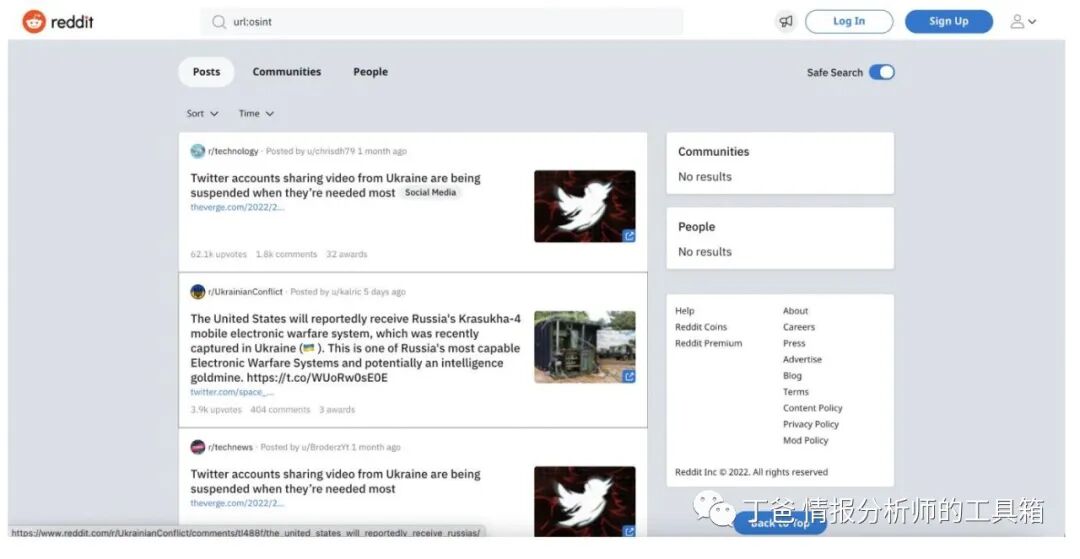
Task: Open the Reddit home logo
Action: tap(58, 22)
